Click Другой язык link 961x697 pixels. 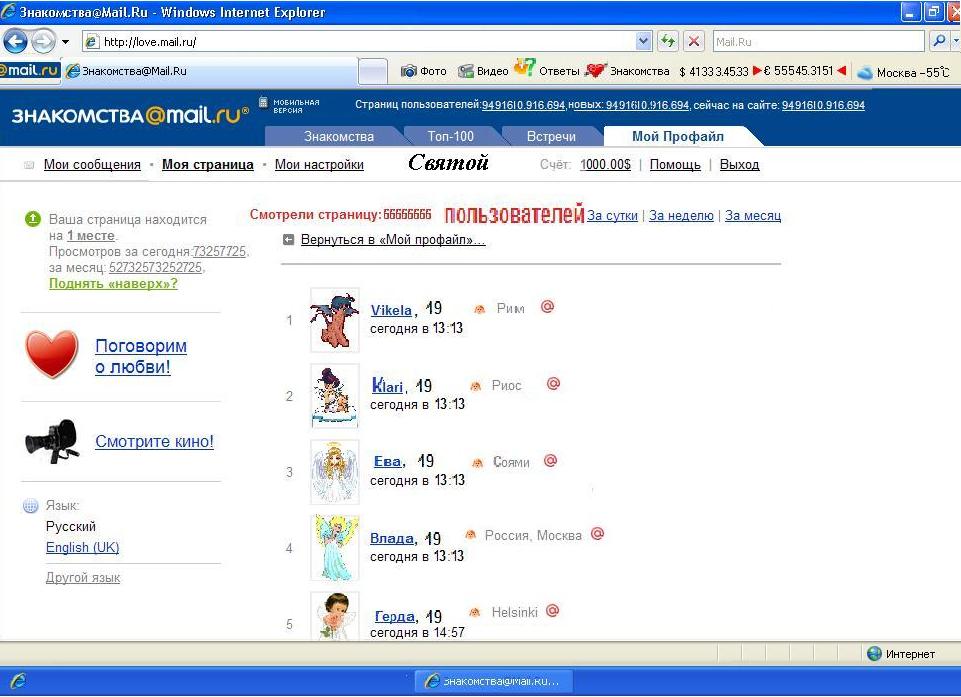83,577
